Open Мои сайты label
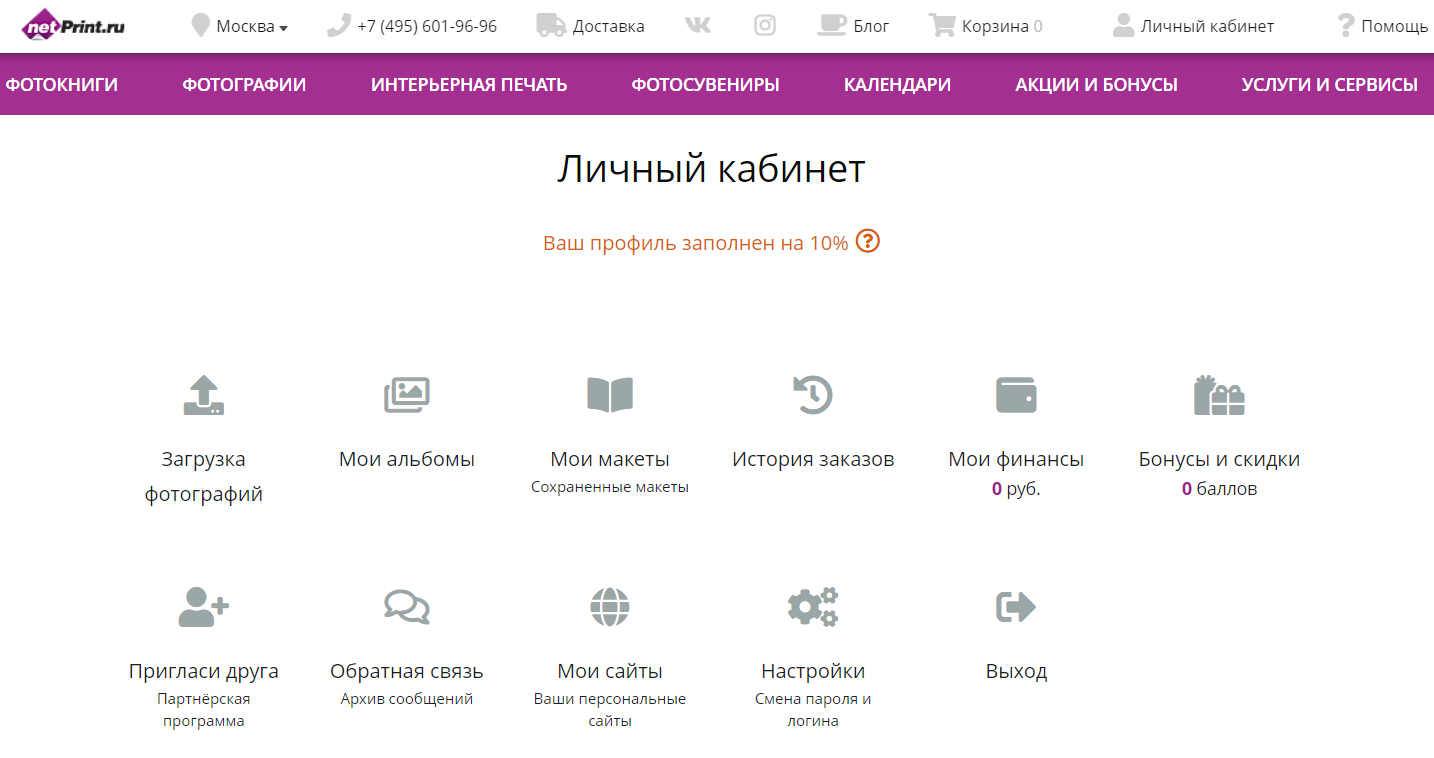 (x=610, y=671)
